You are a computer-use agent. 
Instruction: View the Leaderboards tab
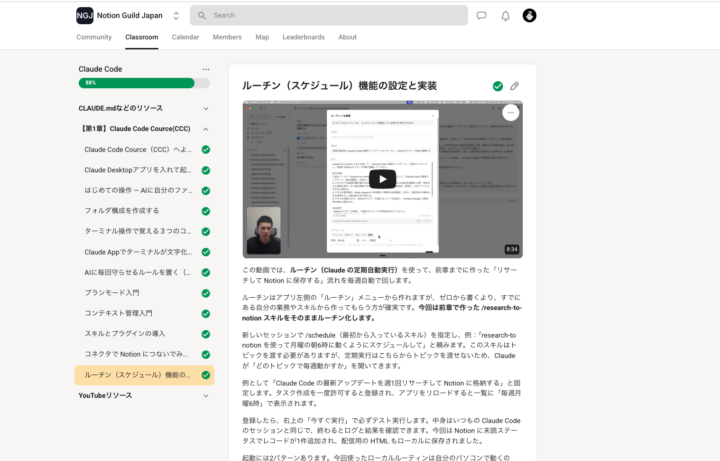point(304,37)
